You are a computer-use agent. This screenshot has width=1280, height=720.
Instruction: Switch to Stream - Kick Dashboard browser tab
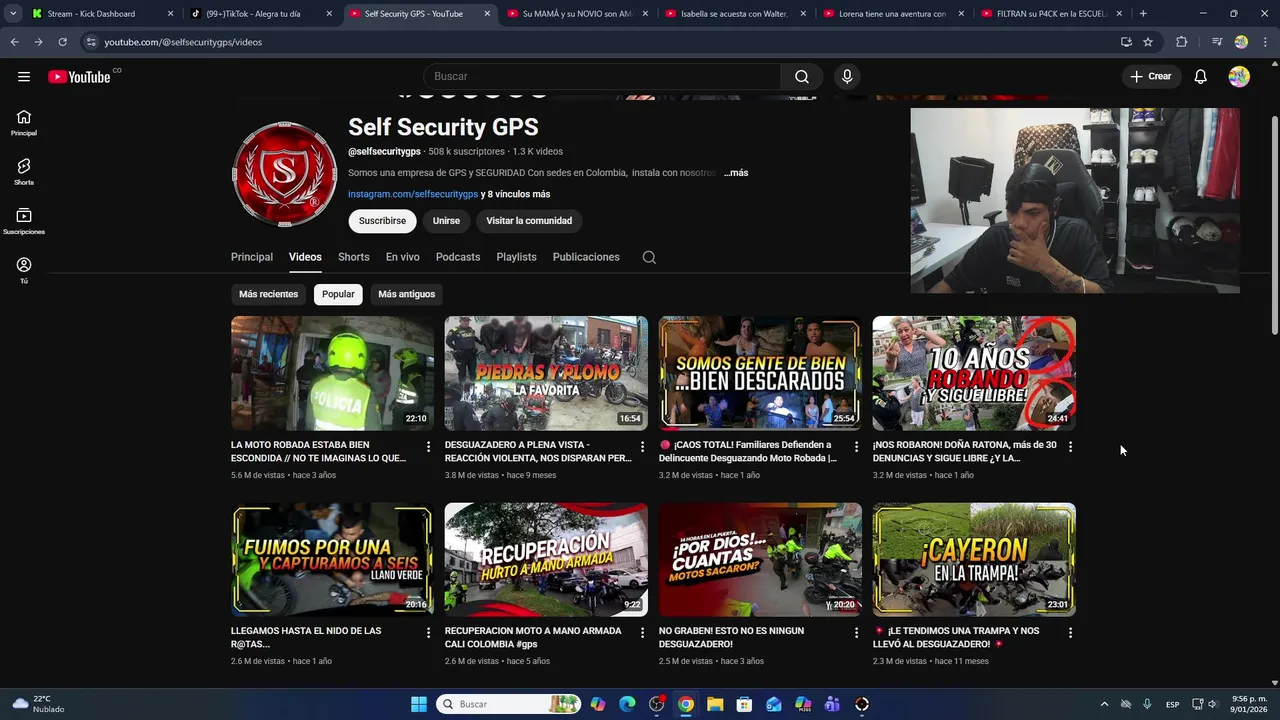coord(103,14)
